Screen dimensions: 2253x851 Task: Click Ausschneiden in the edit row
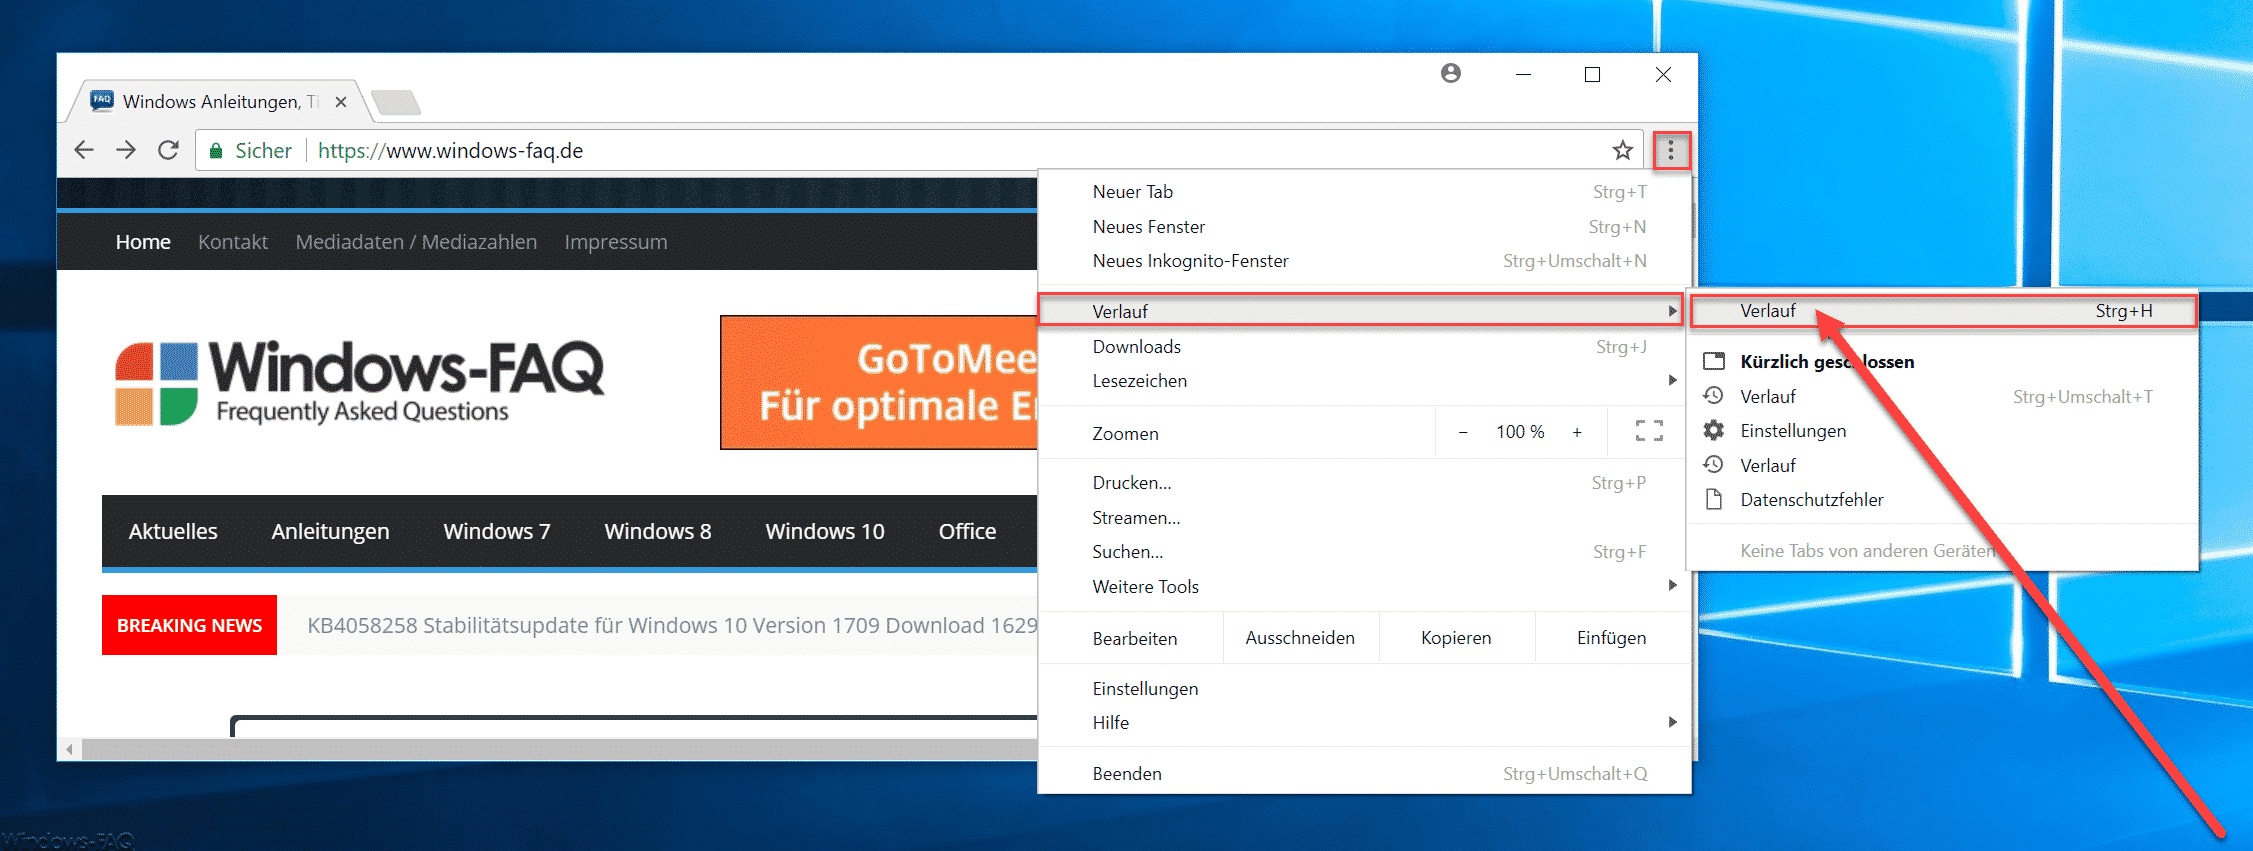(x=1300, y=637)
